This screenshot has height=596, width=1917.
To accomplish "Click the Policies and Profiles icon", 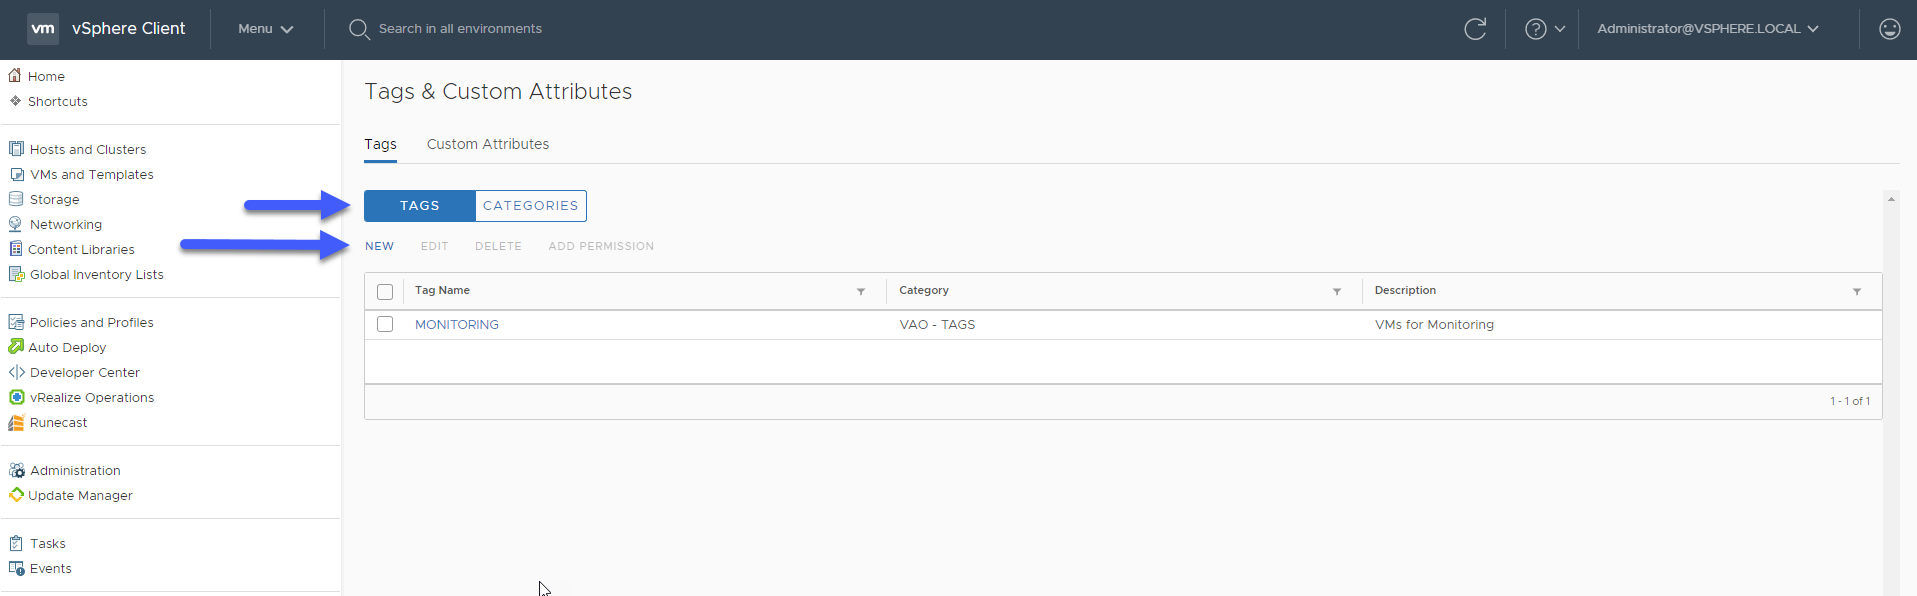I will coord(16,322).
